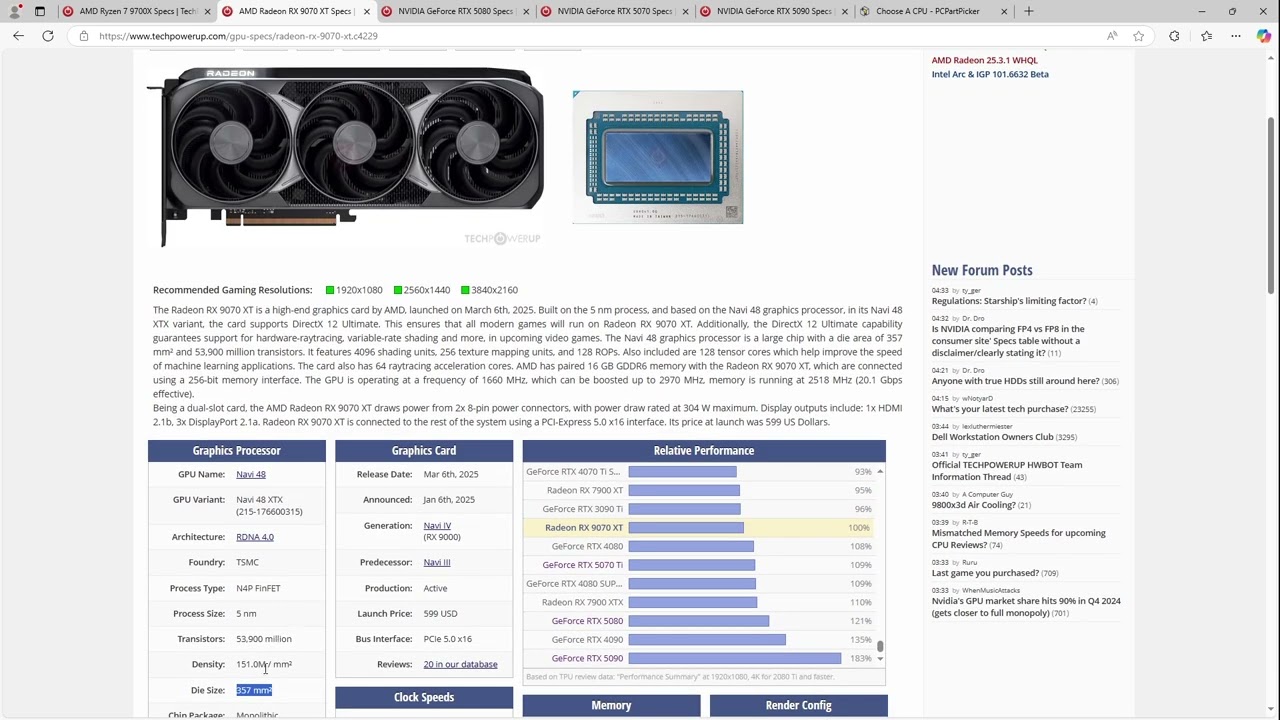Open the Edge profile icon

pyautogui.click(x=14, y=11)
